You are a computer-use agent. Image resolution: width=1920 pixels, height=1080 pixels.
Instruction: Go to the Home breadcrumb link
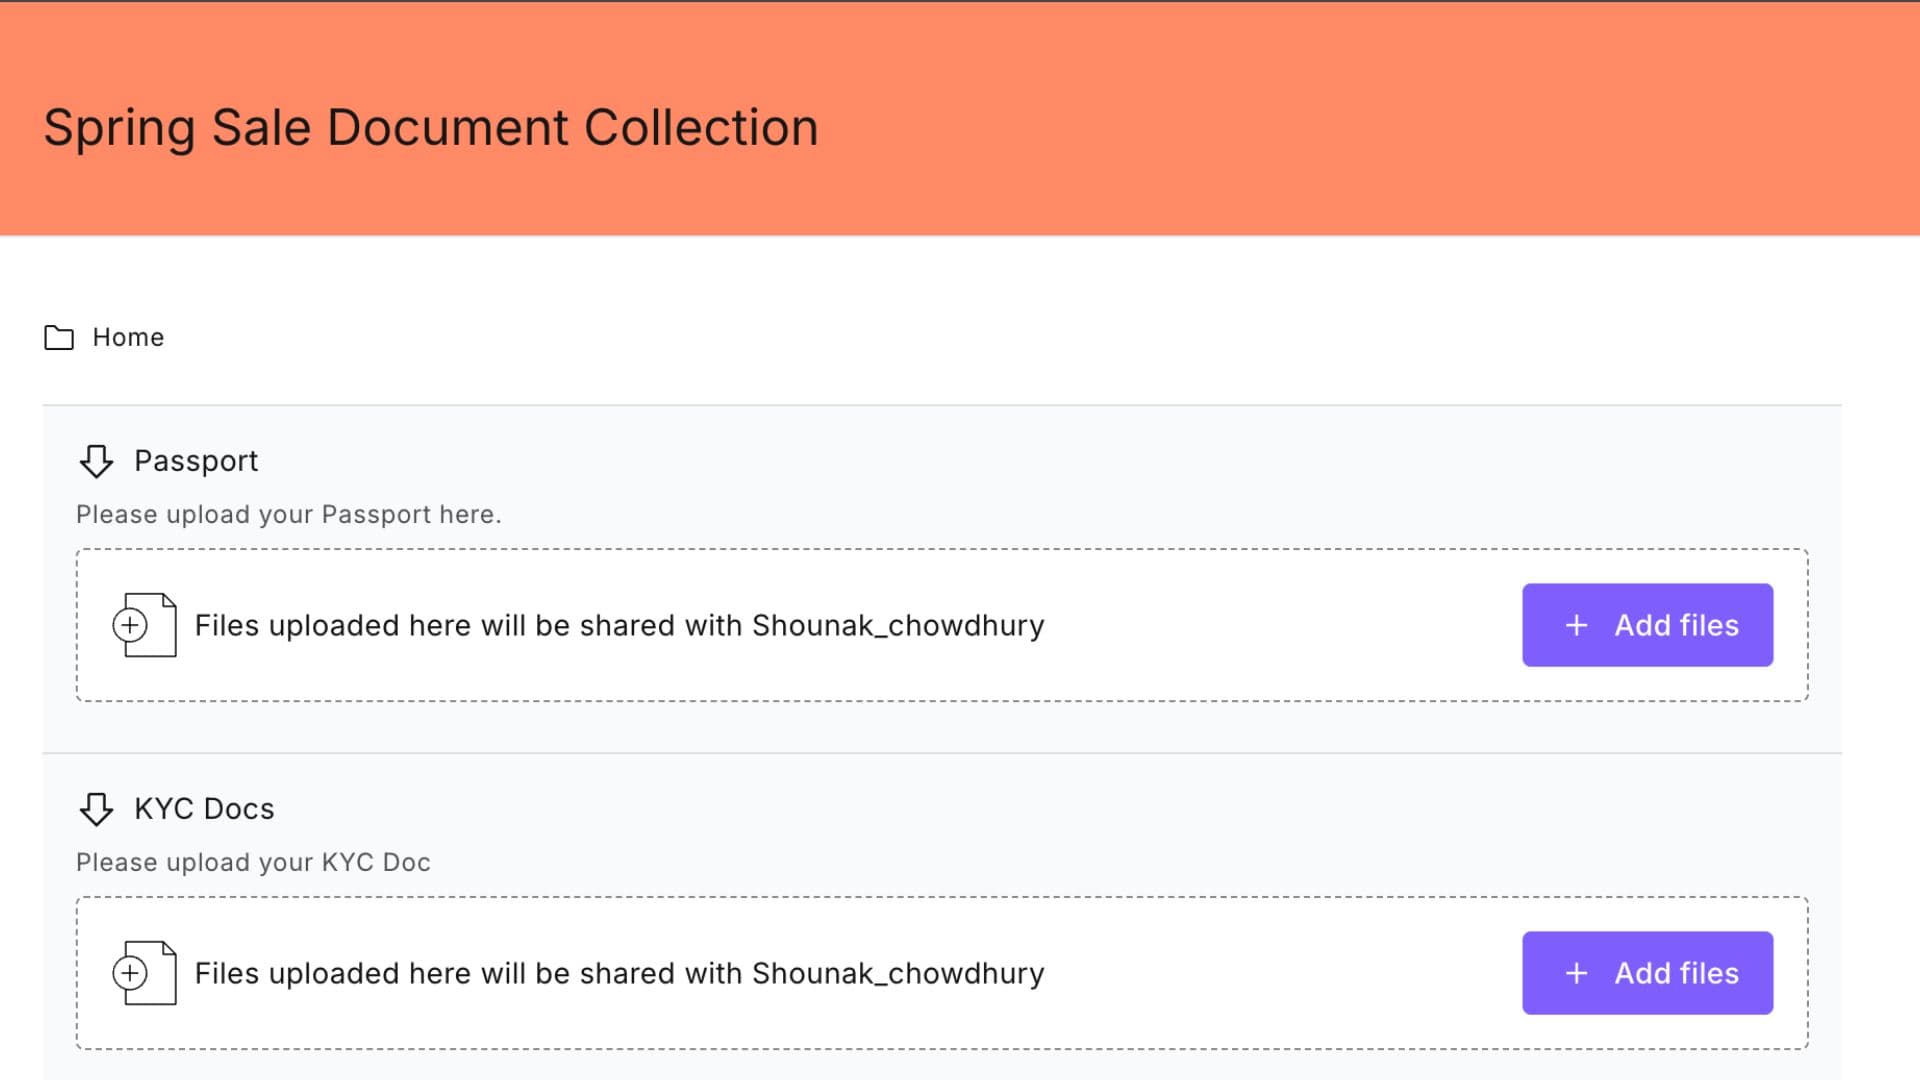click(x=128, y=338)
